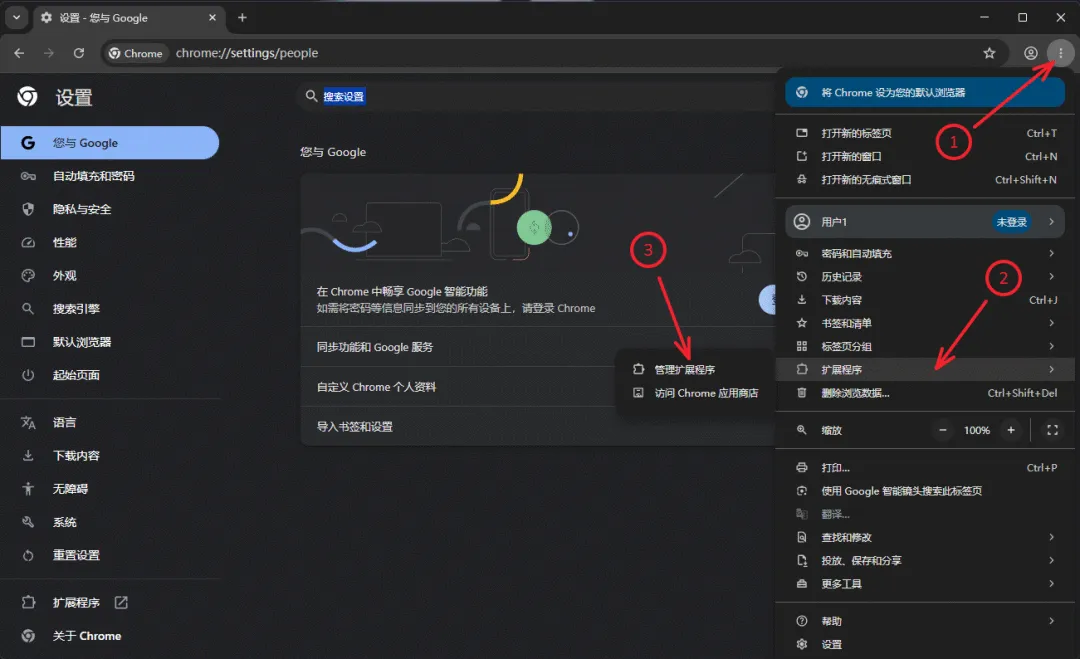Expand 历史记录 submenu

pyautogui.click(x=925, y=277)
